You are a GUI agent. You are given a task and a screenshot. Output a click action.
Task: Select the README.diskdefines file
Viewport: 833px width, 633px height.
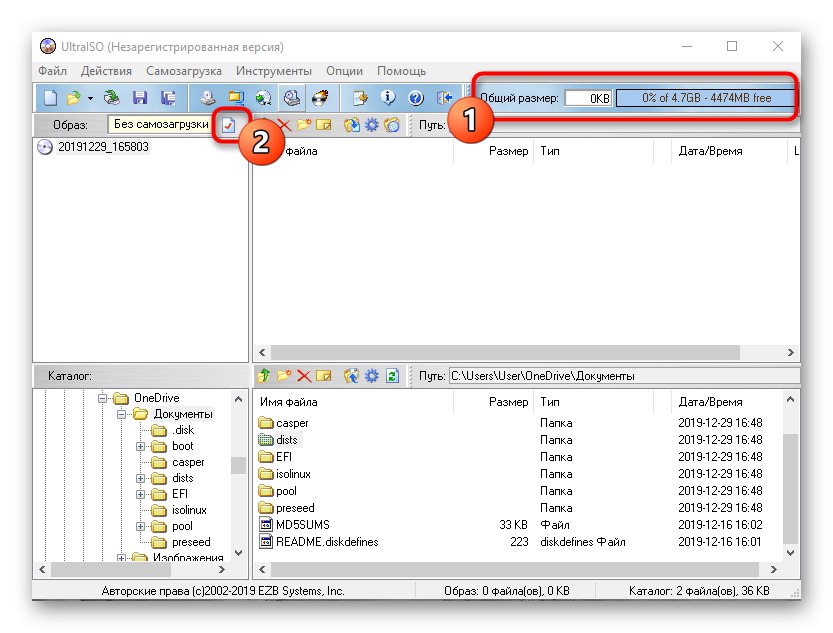click(x=327, y=542)
